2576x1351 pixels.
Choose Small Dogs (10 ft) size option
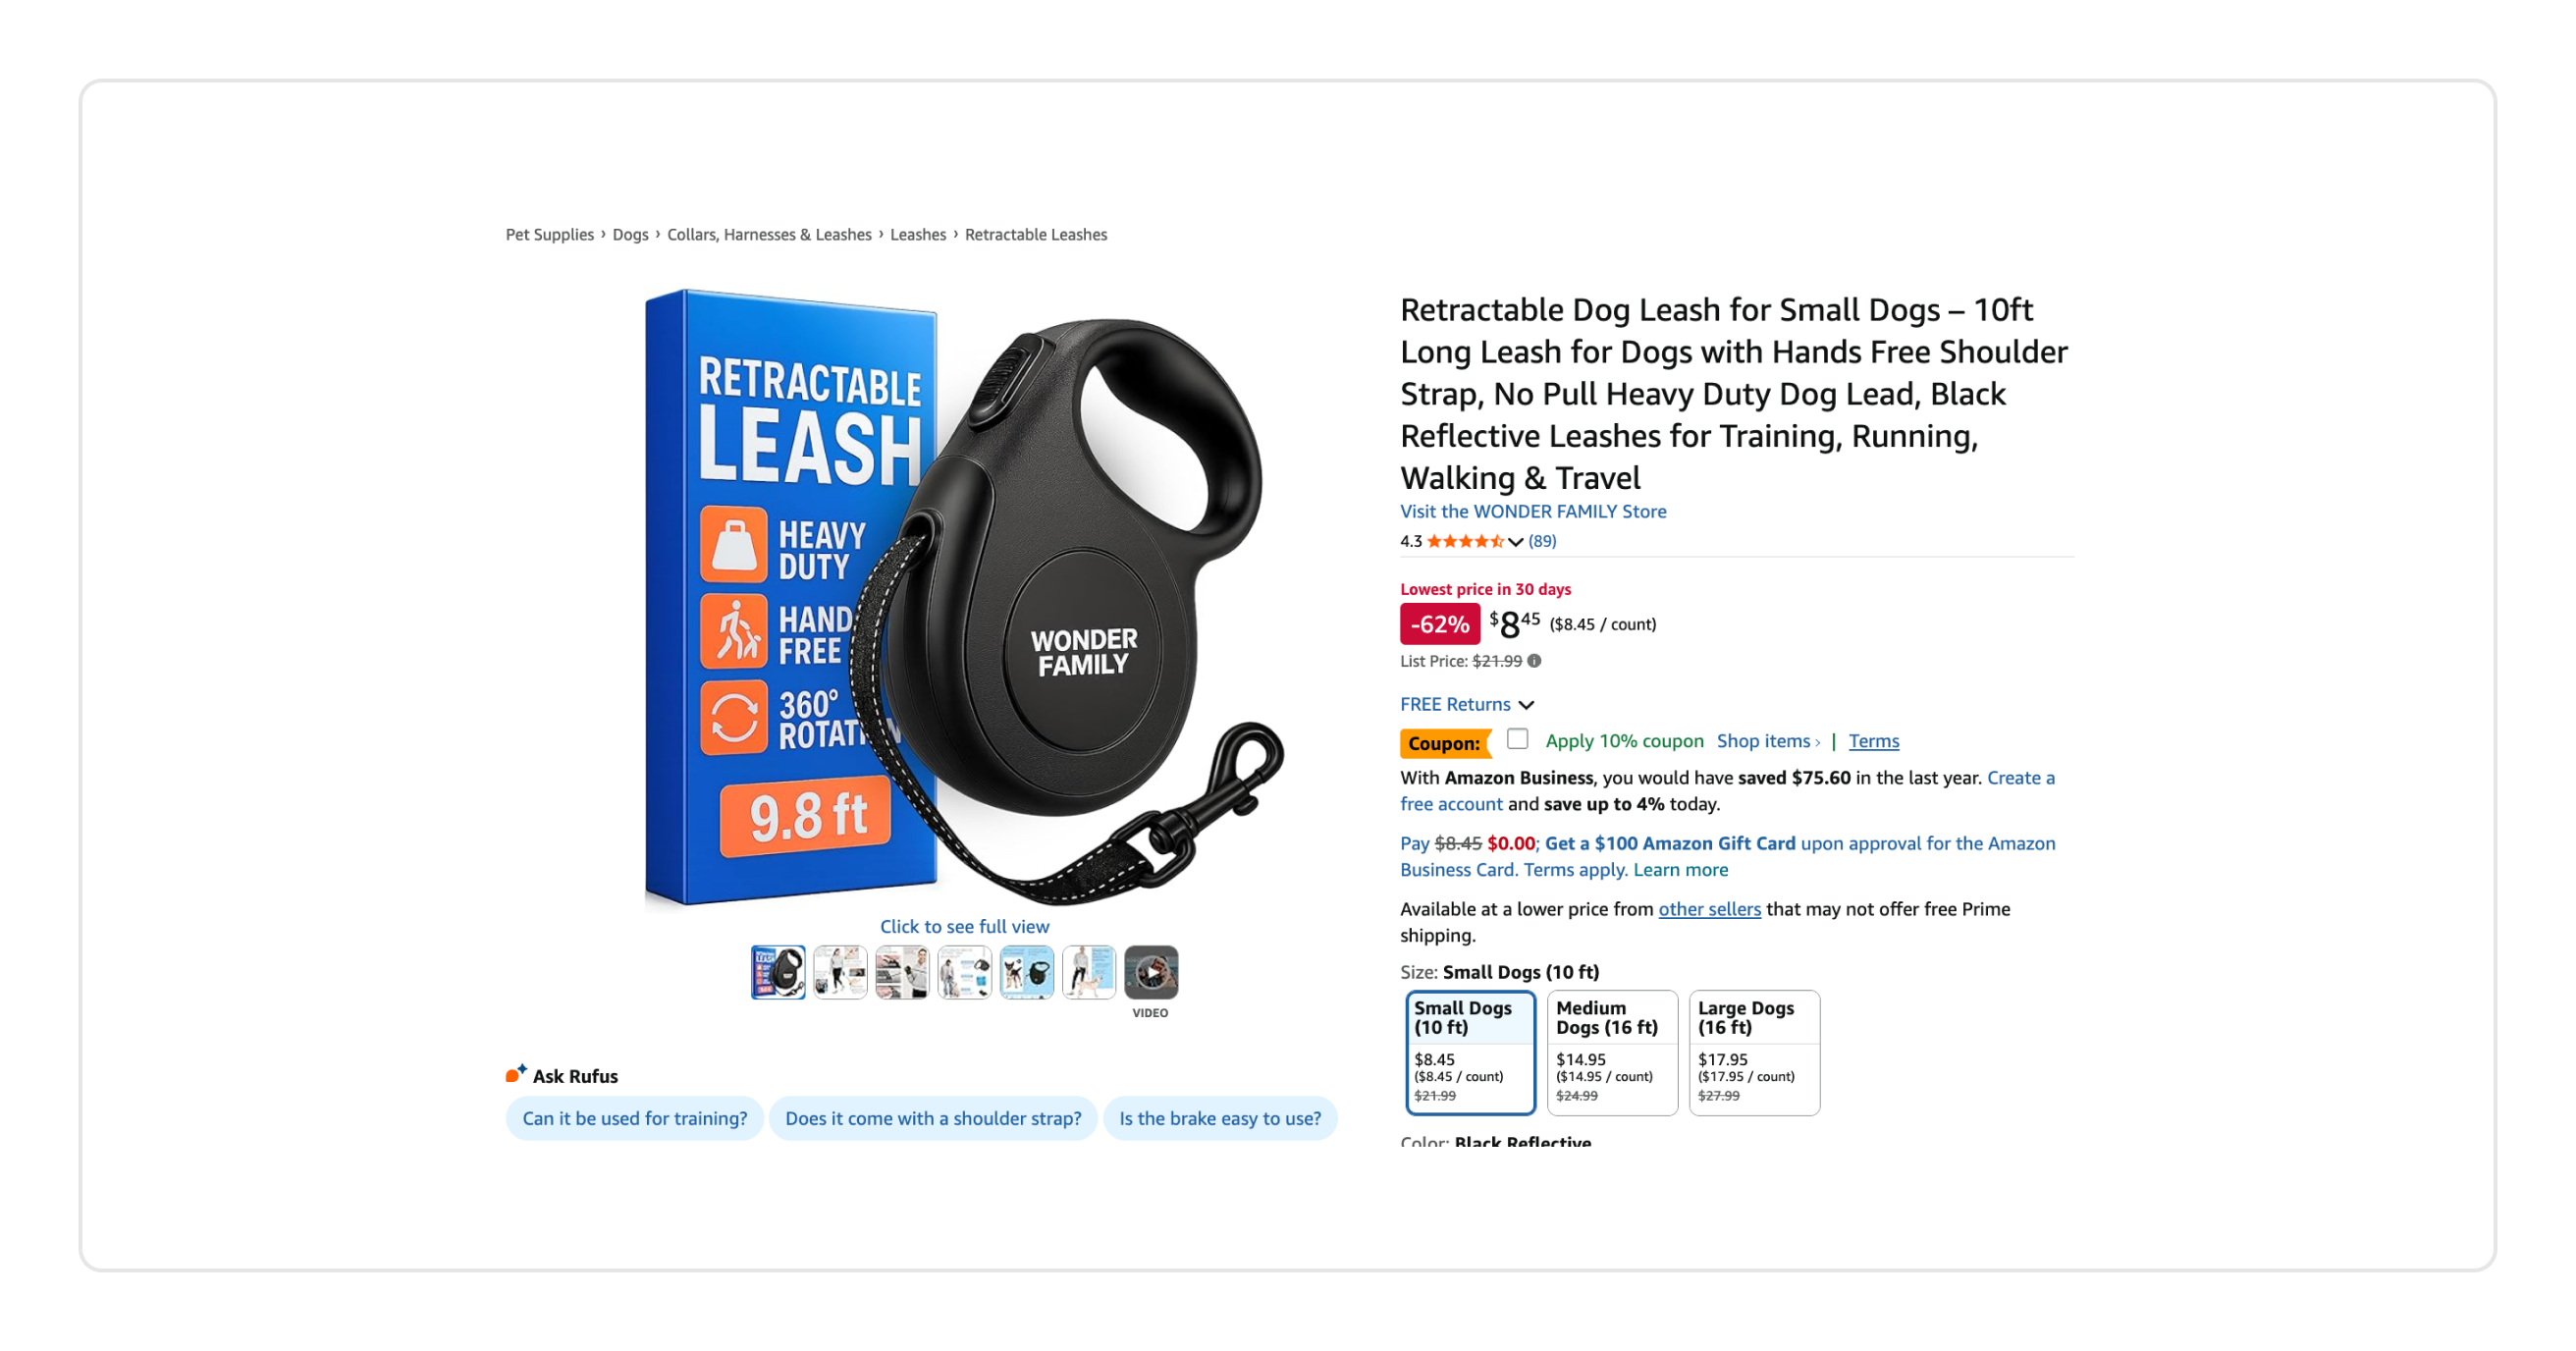(1470, 1052)
